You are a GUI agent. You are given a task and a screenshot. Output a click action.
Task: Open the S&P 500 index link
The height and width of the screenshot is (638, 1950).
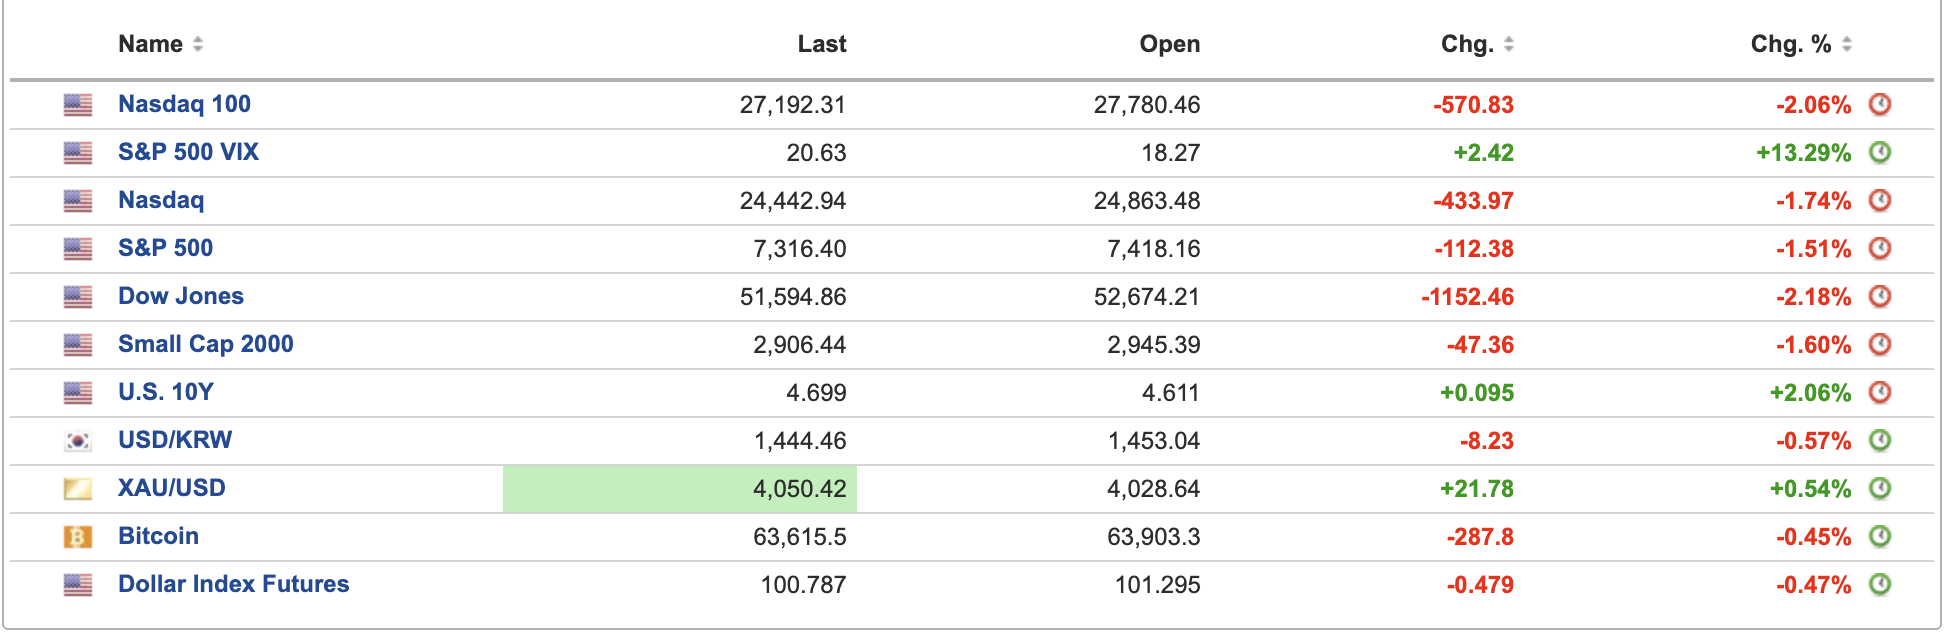[x=165, y=248]
